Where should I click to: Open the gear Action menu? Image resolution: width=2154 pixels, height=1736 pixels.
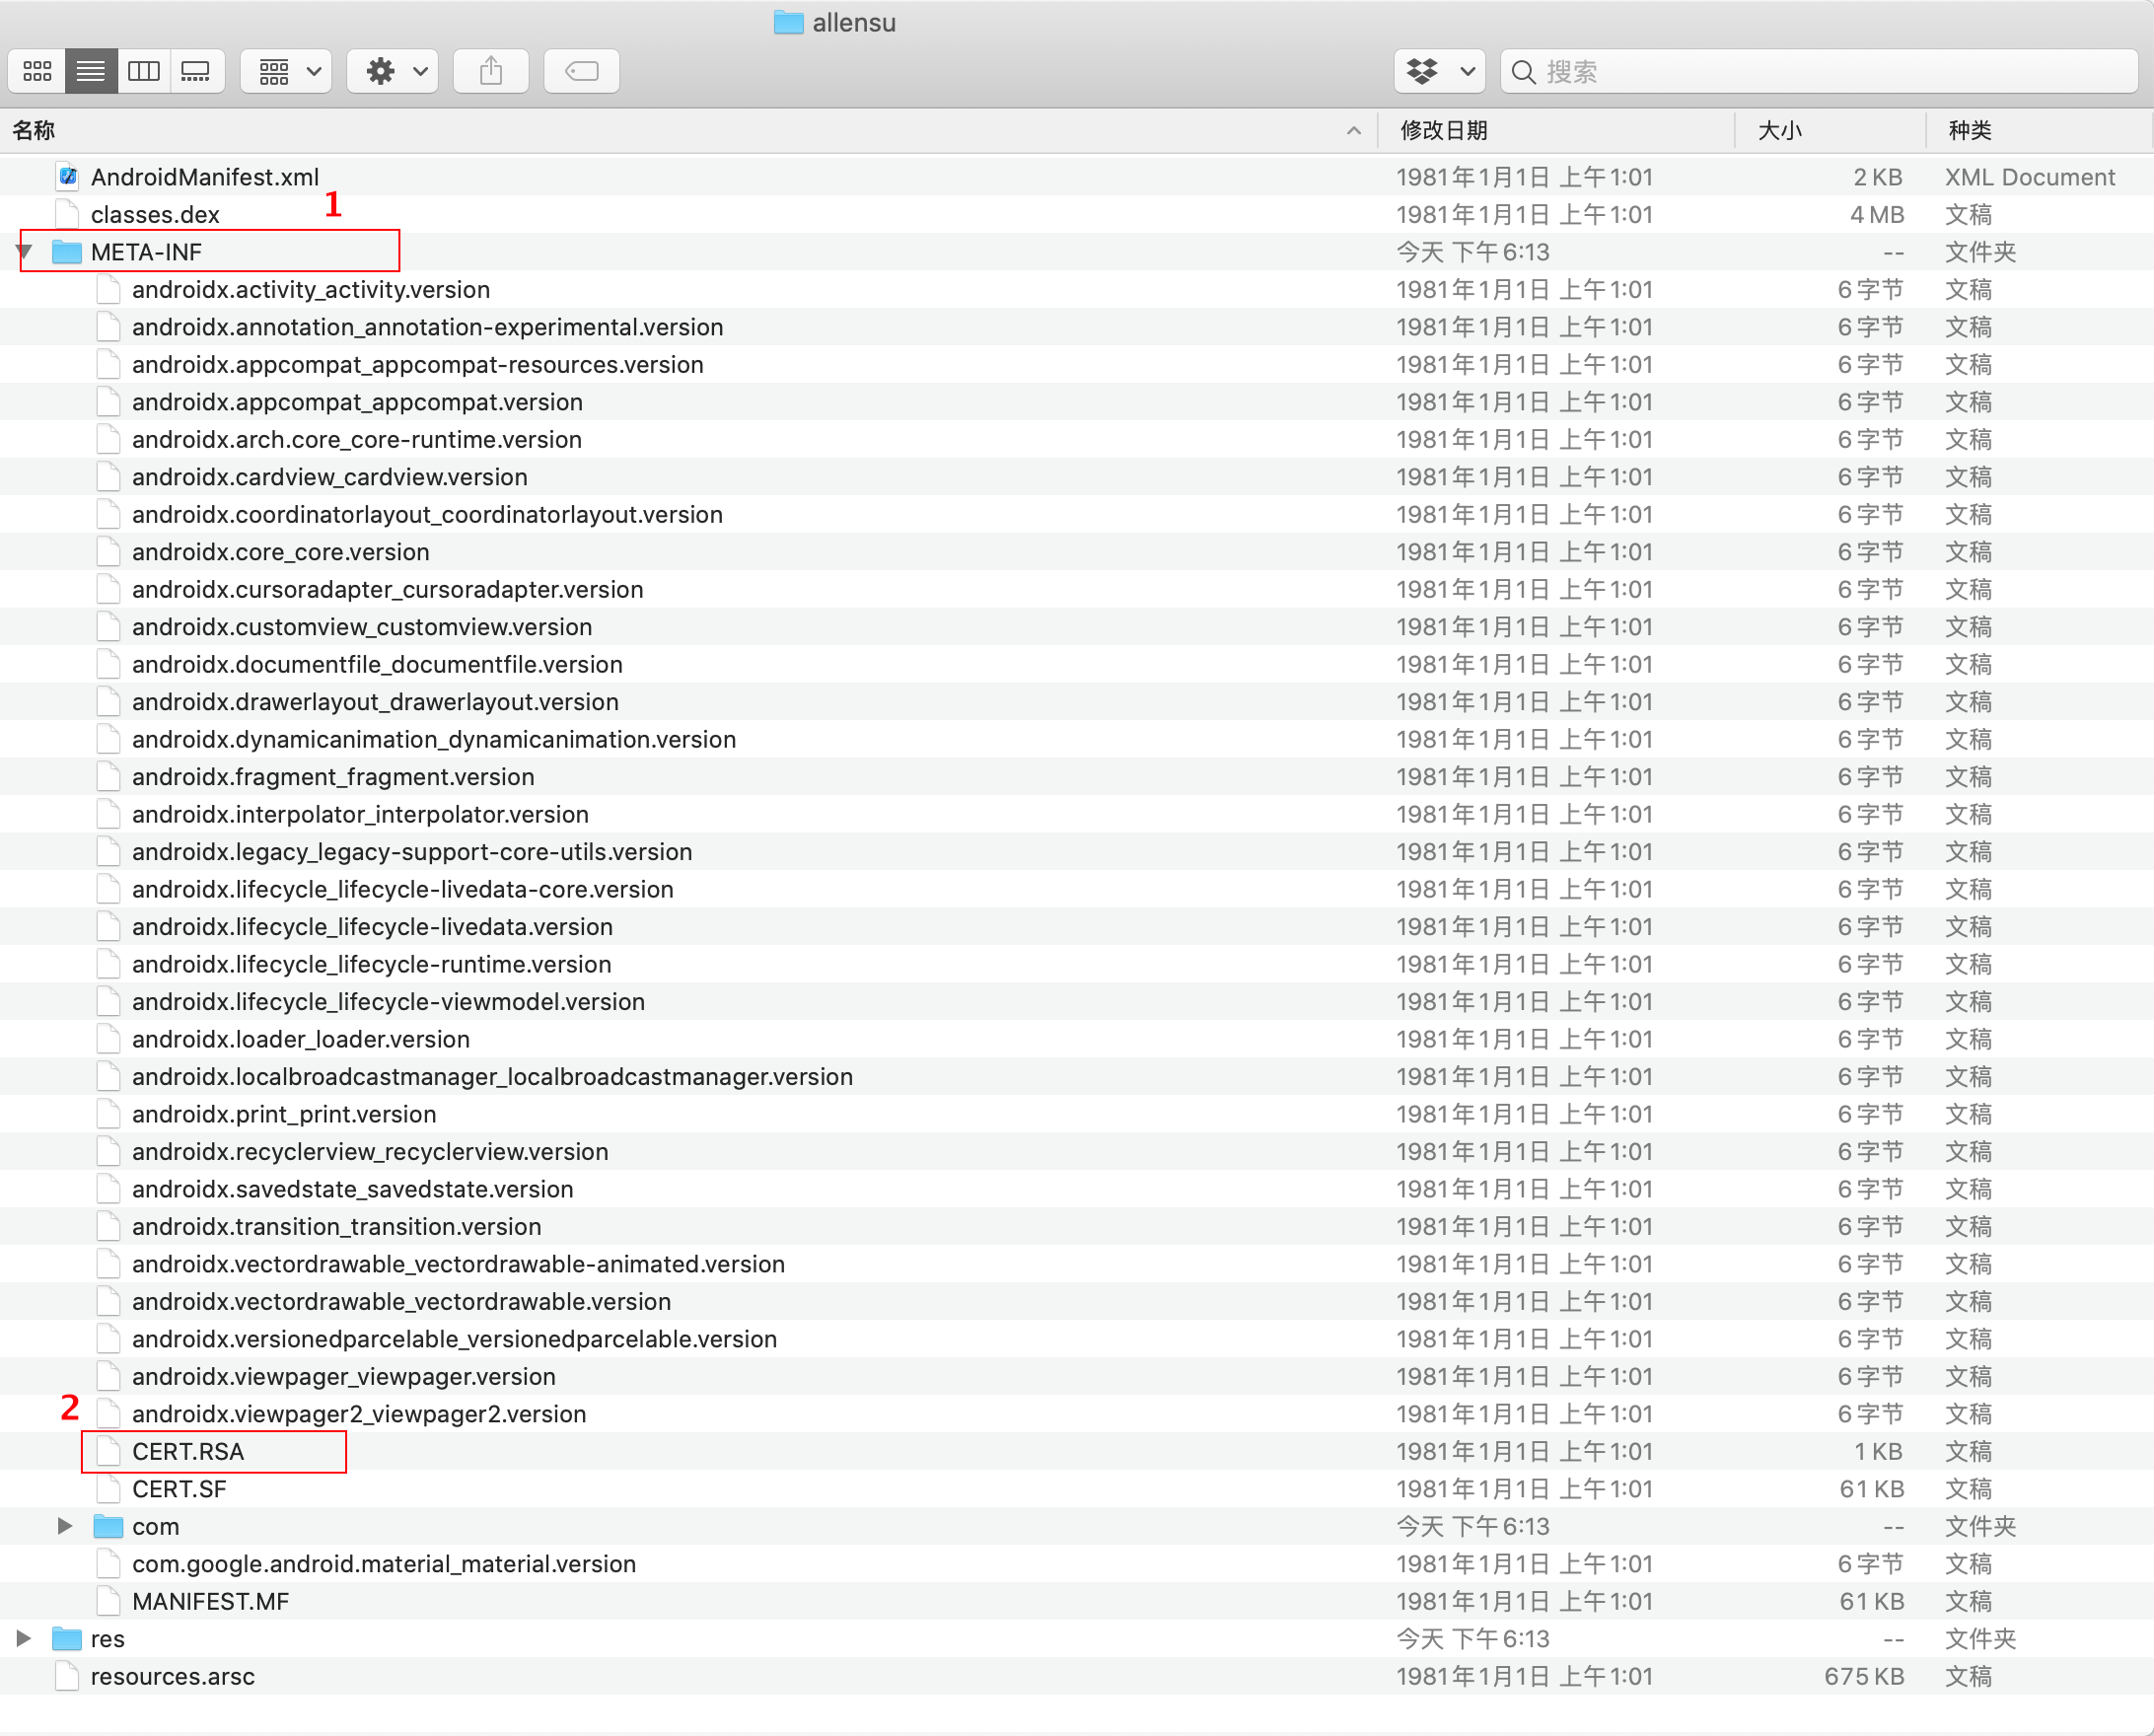pos(393,71)
